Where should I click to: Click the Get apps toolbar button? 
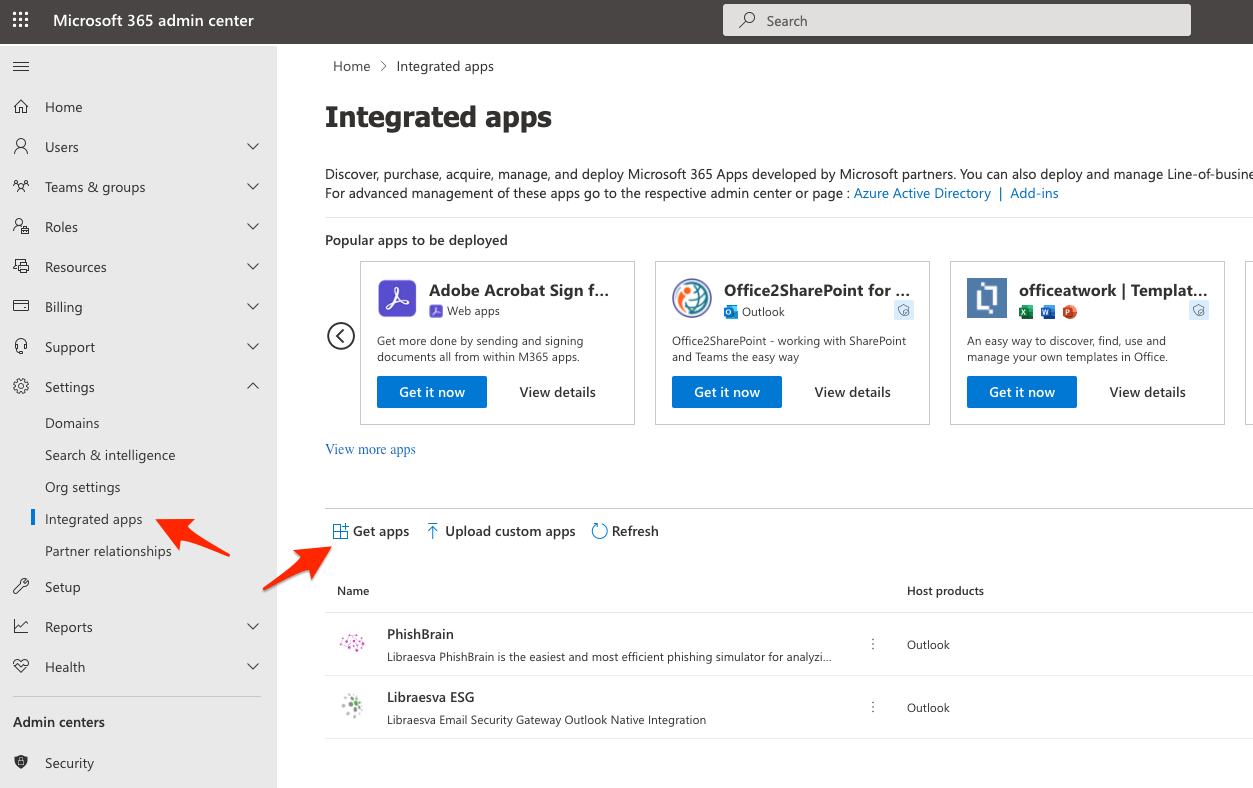click(x=371, y=531)
